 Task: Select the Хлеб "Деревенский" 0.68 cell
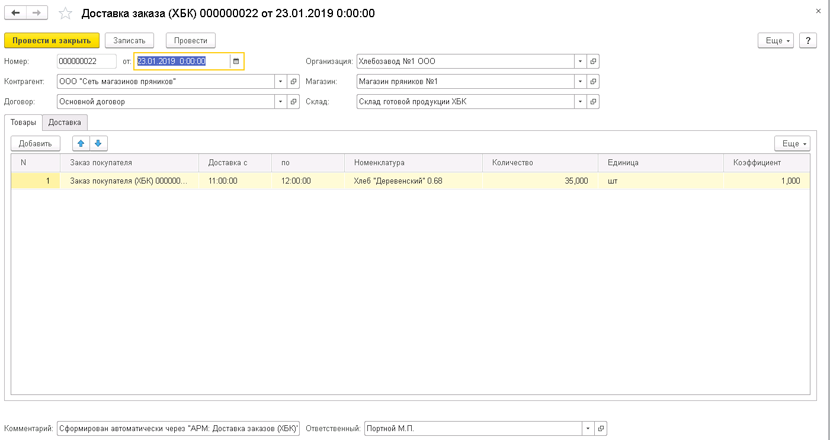pos(413,181)
